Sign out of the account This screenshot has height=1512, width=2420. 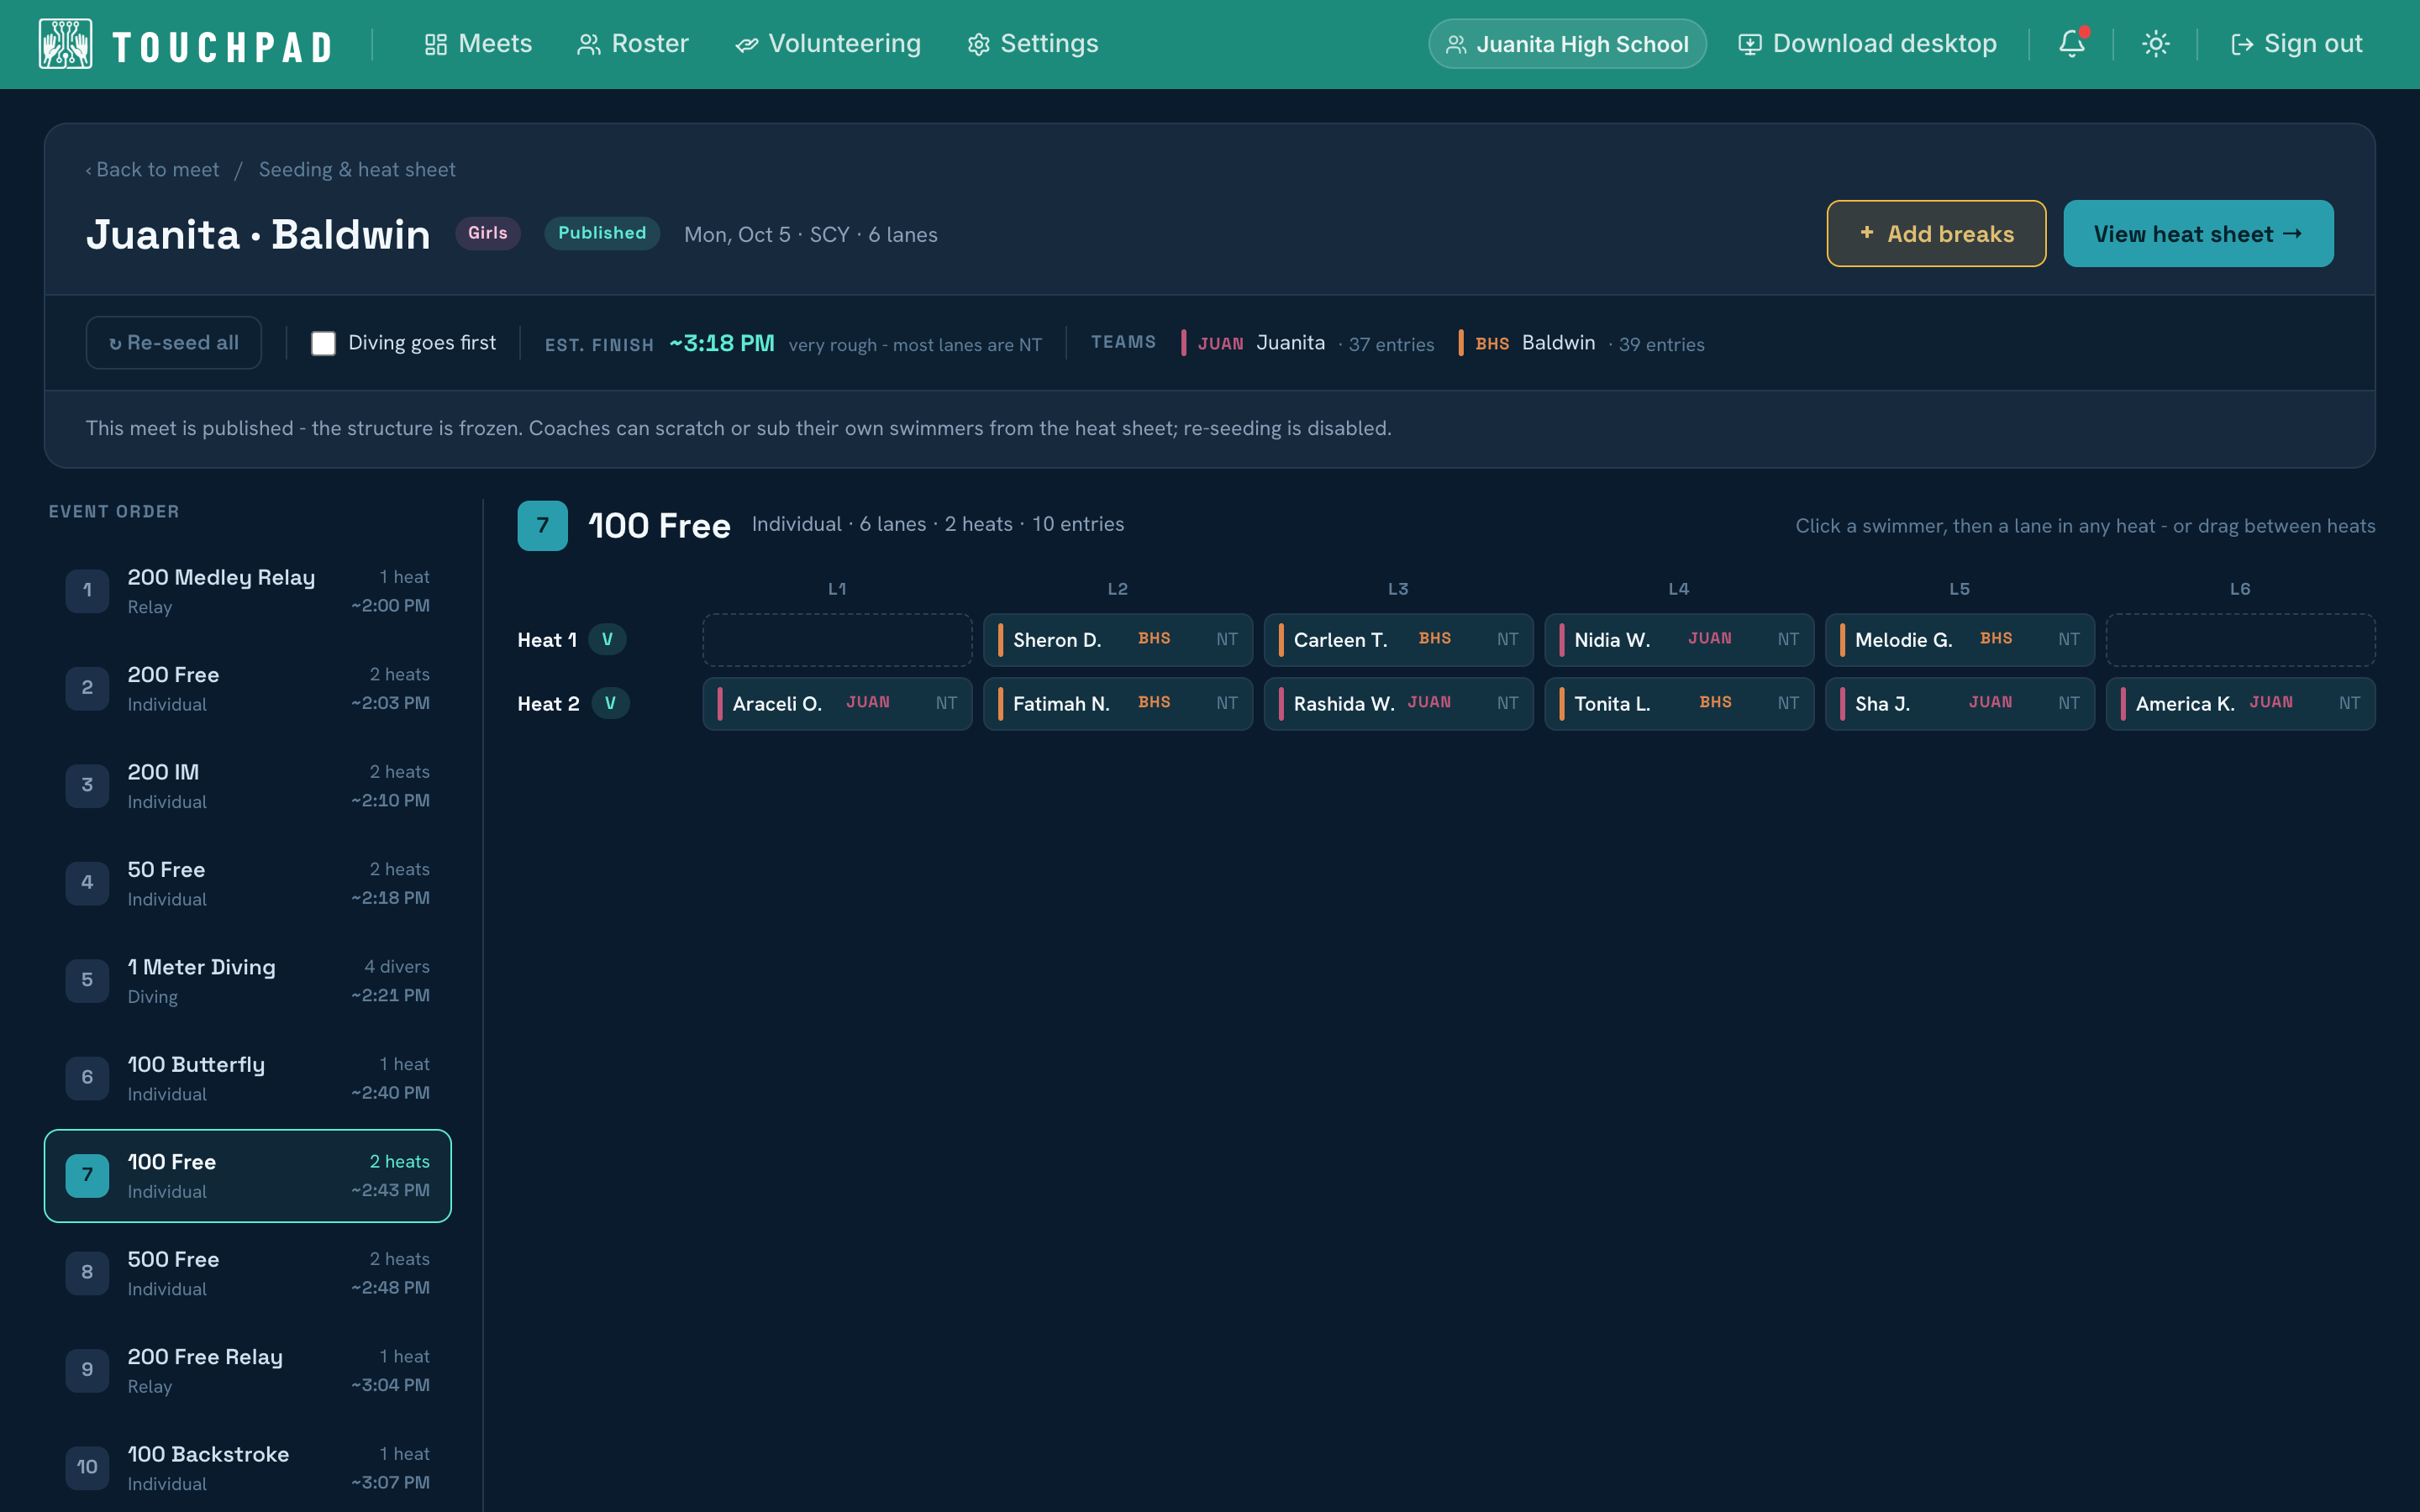tap(2296, 44)
